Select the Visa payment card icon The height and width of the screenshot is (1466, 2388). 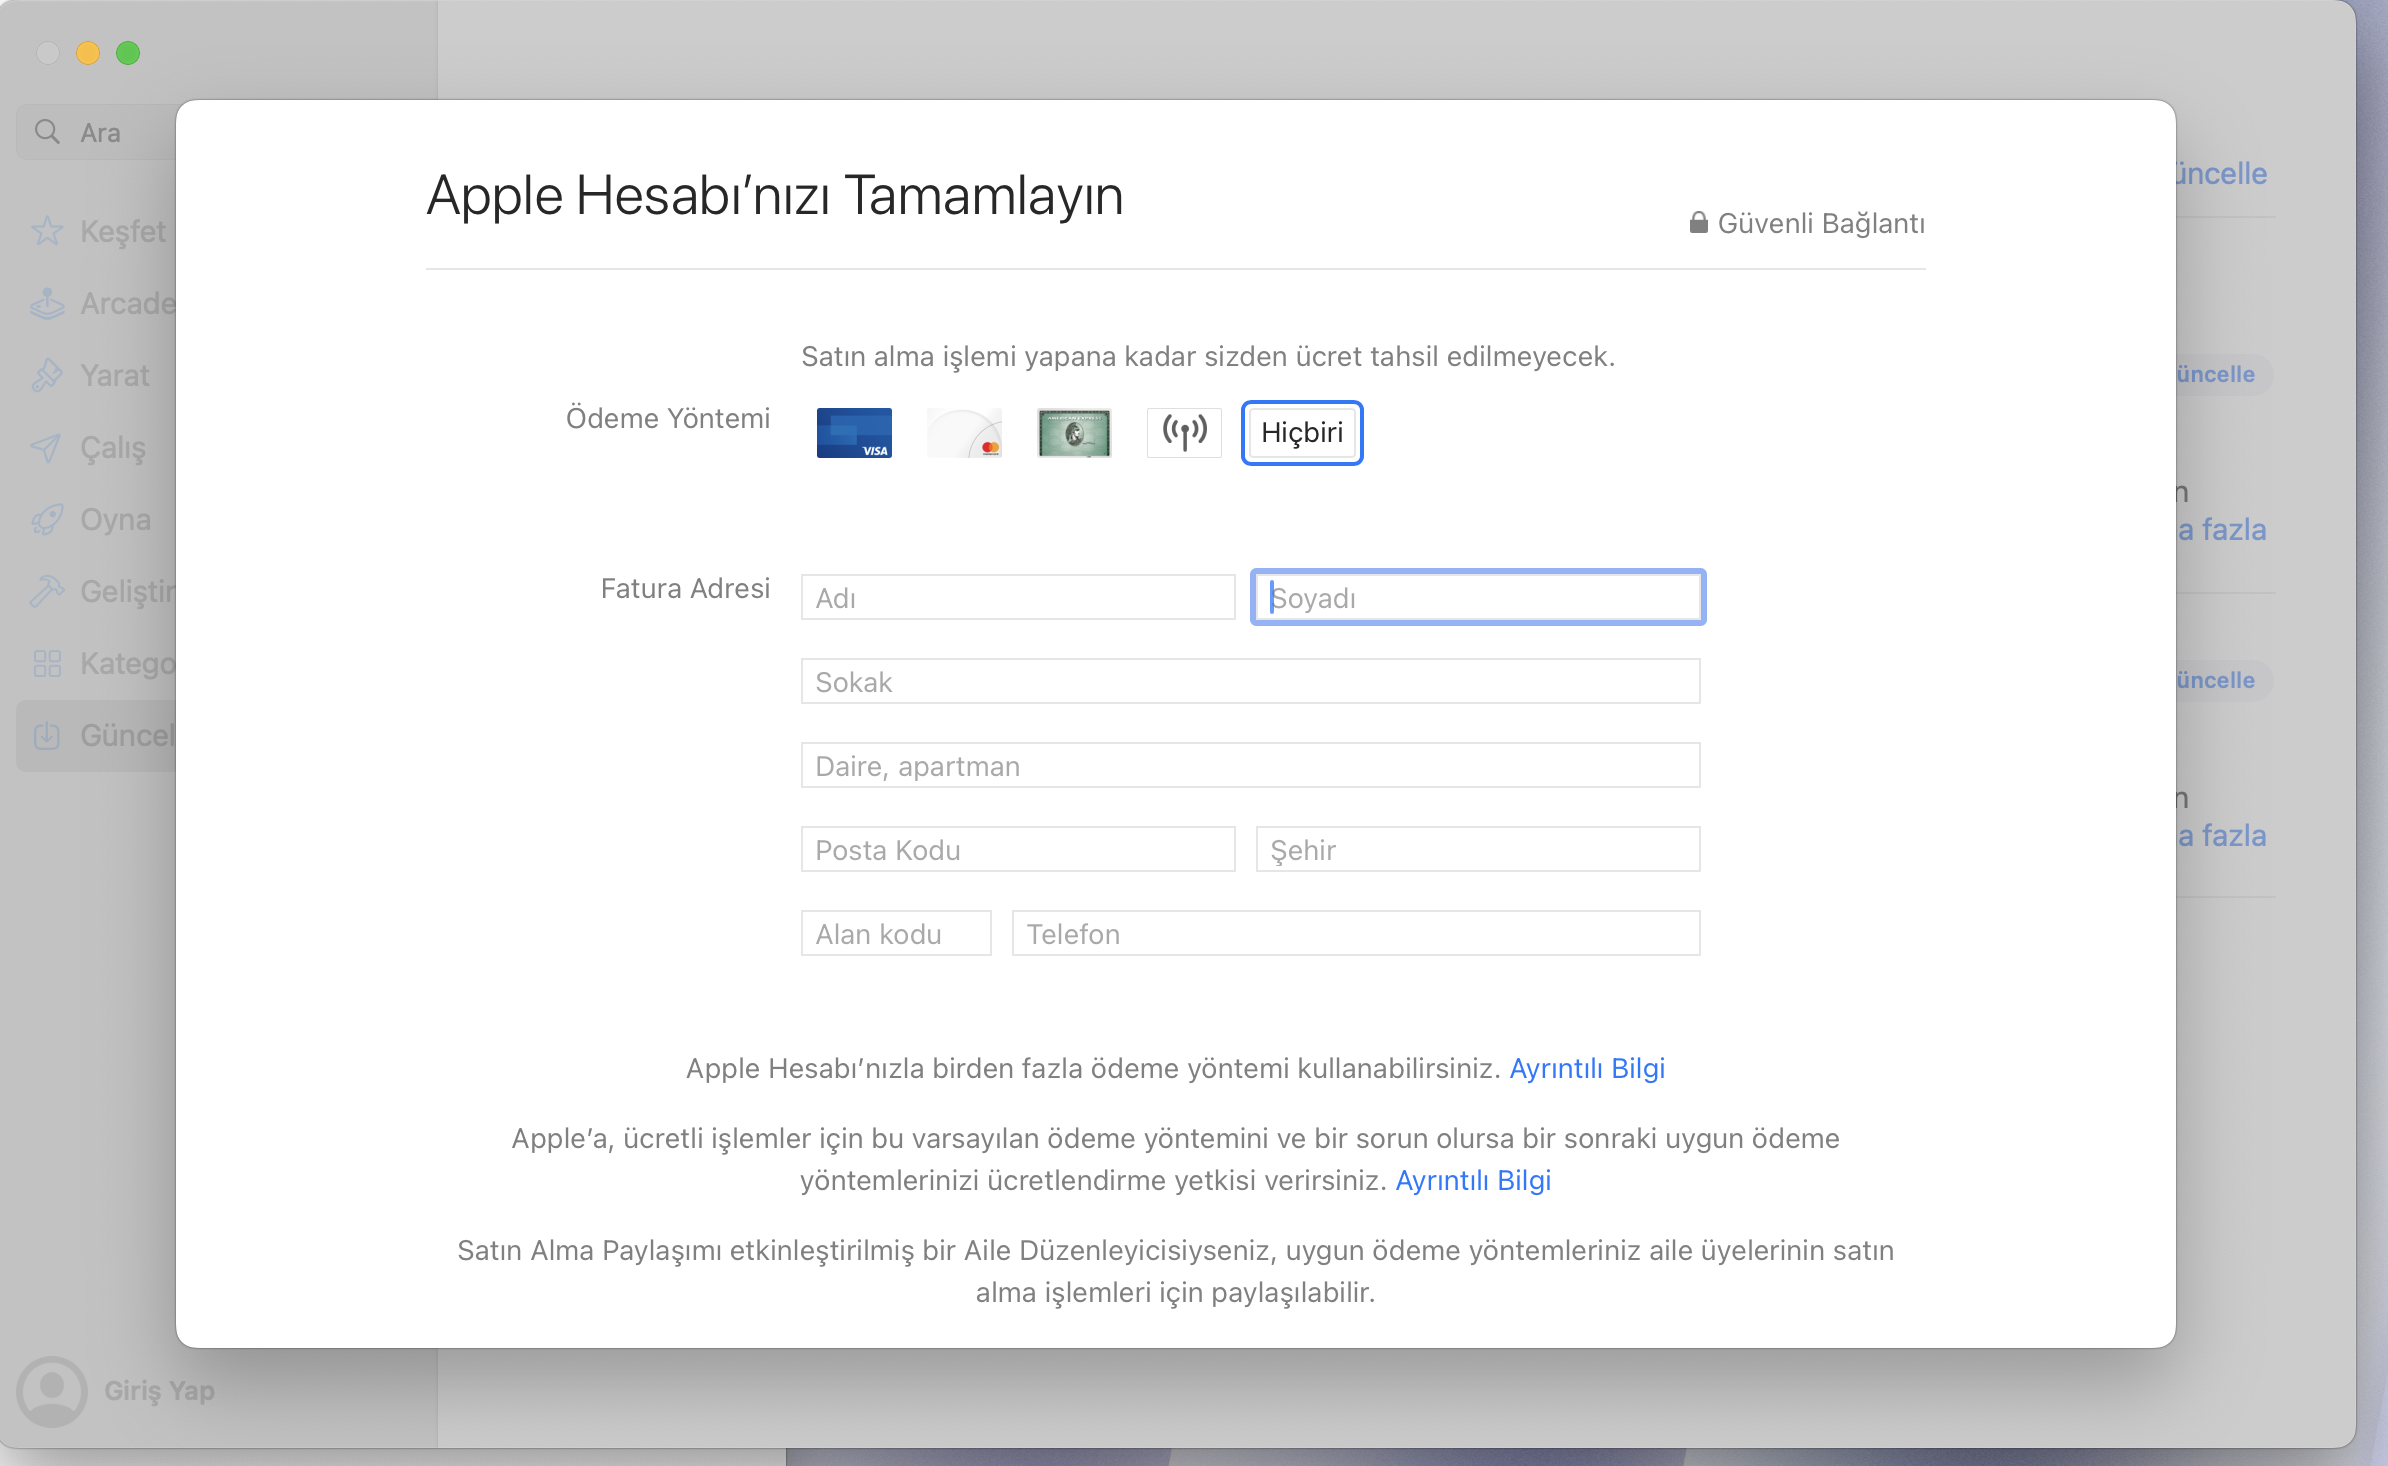coord(854,433)
